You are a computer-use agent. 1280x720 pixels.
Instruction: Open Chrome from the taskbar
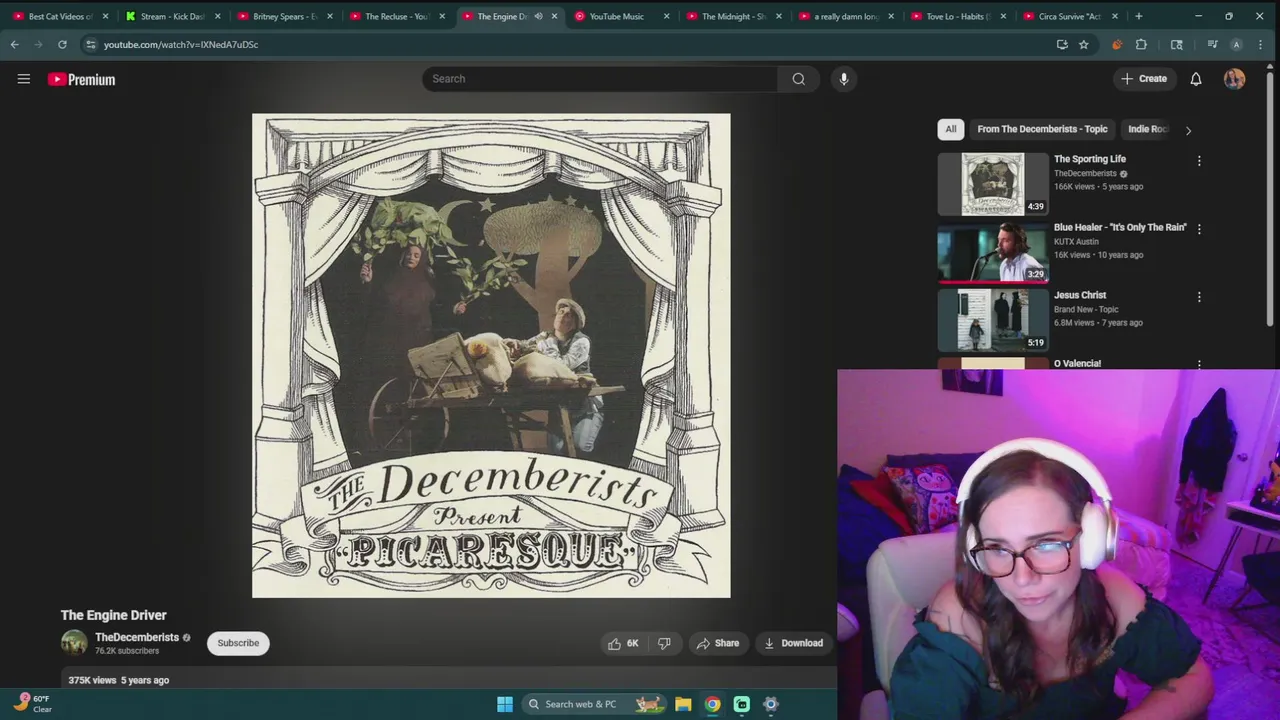pyautogui.click(x=712, y=704)
